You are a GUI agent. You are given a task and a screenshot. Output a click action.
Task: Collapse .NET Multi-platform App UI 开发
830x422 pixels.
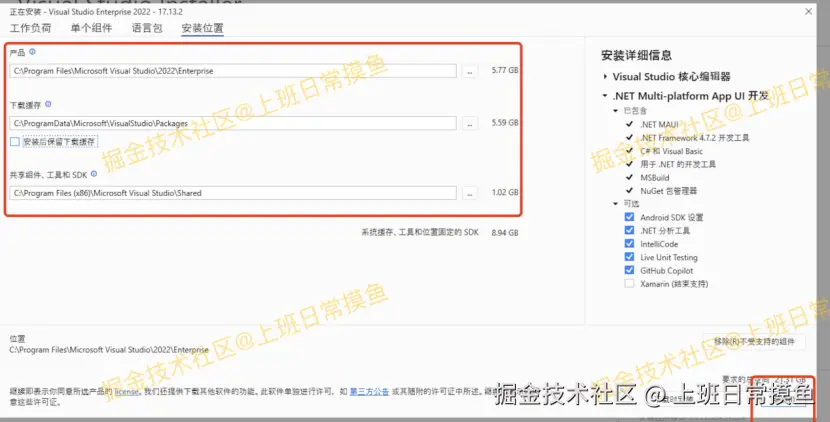pos(605,96)
